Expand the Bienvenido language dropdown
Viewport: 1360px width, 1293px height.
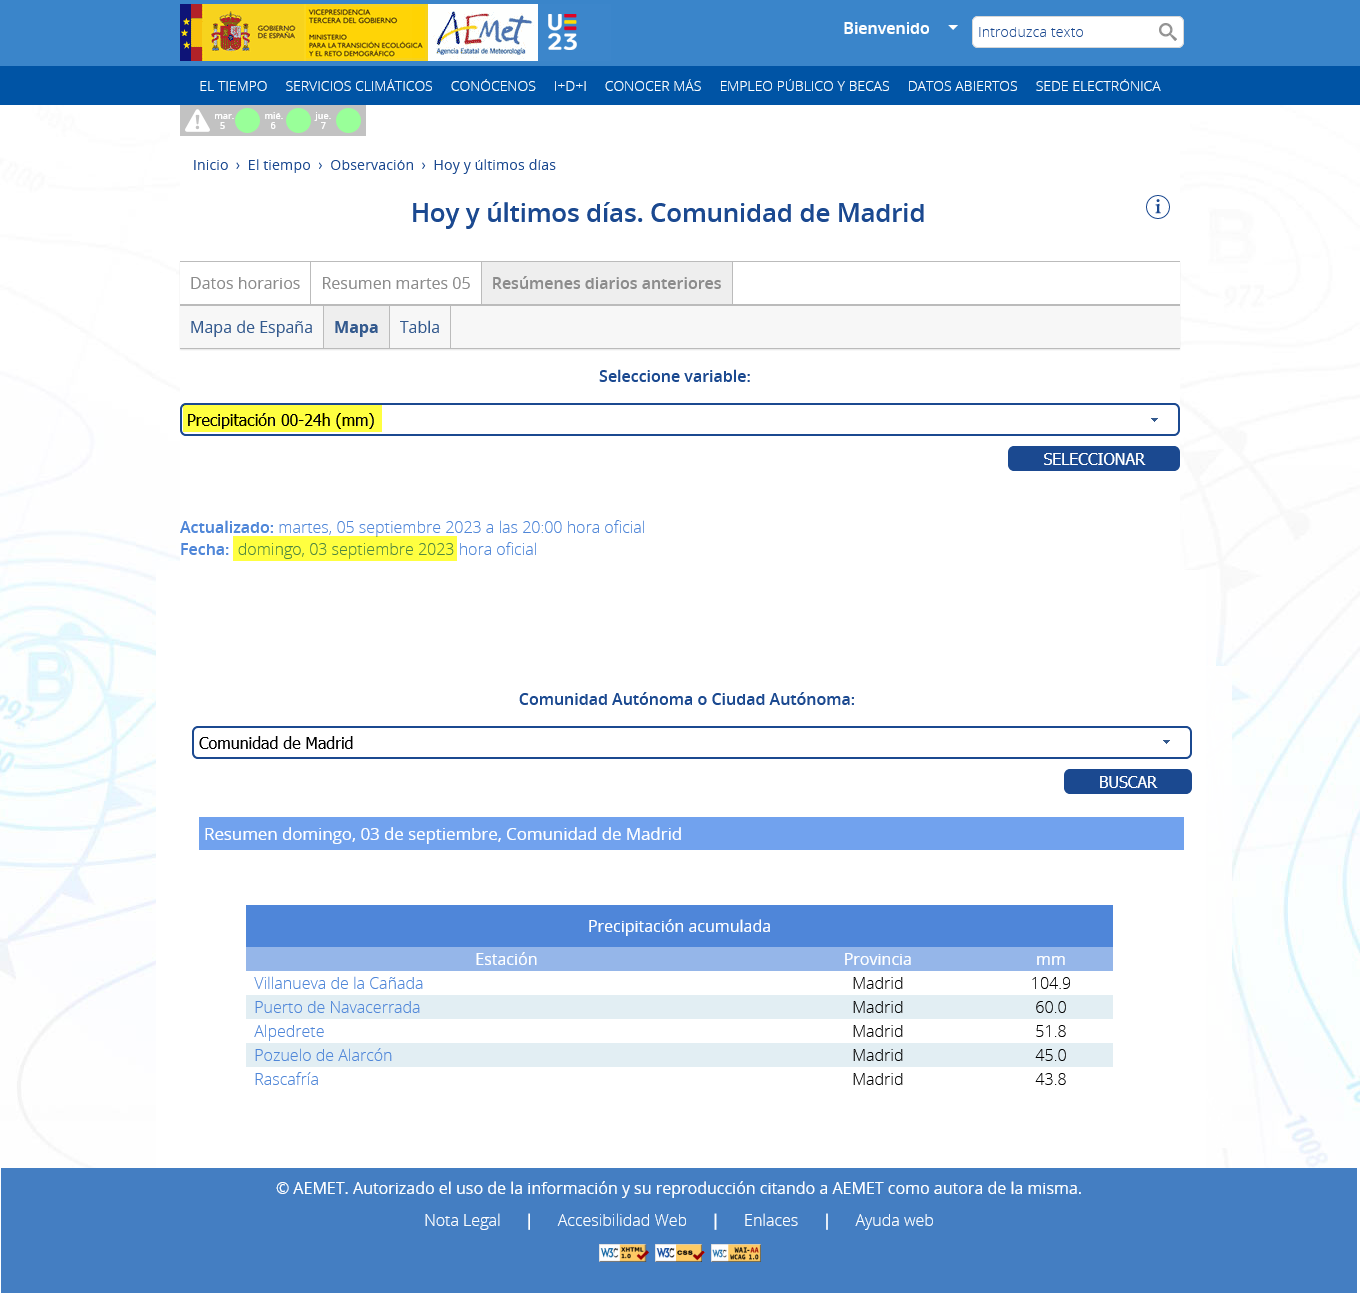(x=952, y=28)
